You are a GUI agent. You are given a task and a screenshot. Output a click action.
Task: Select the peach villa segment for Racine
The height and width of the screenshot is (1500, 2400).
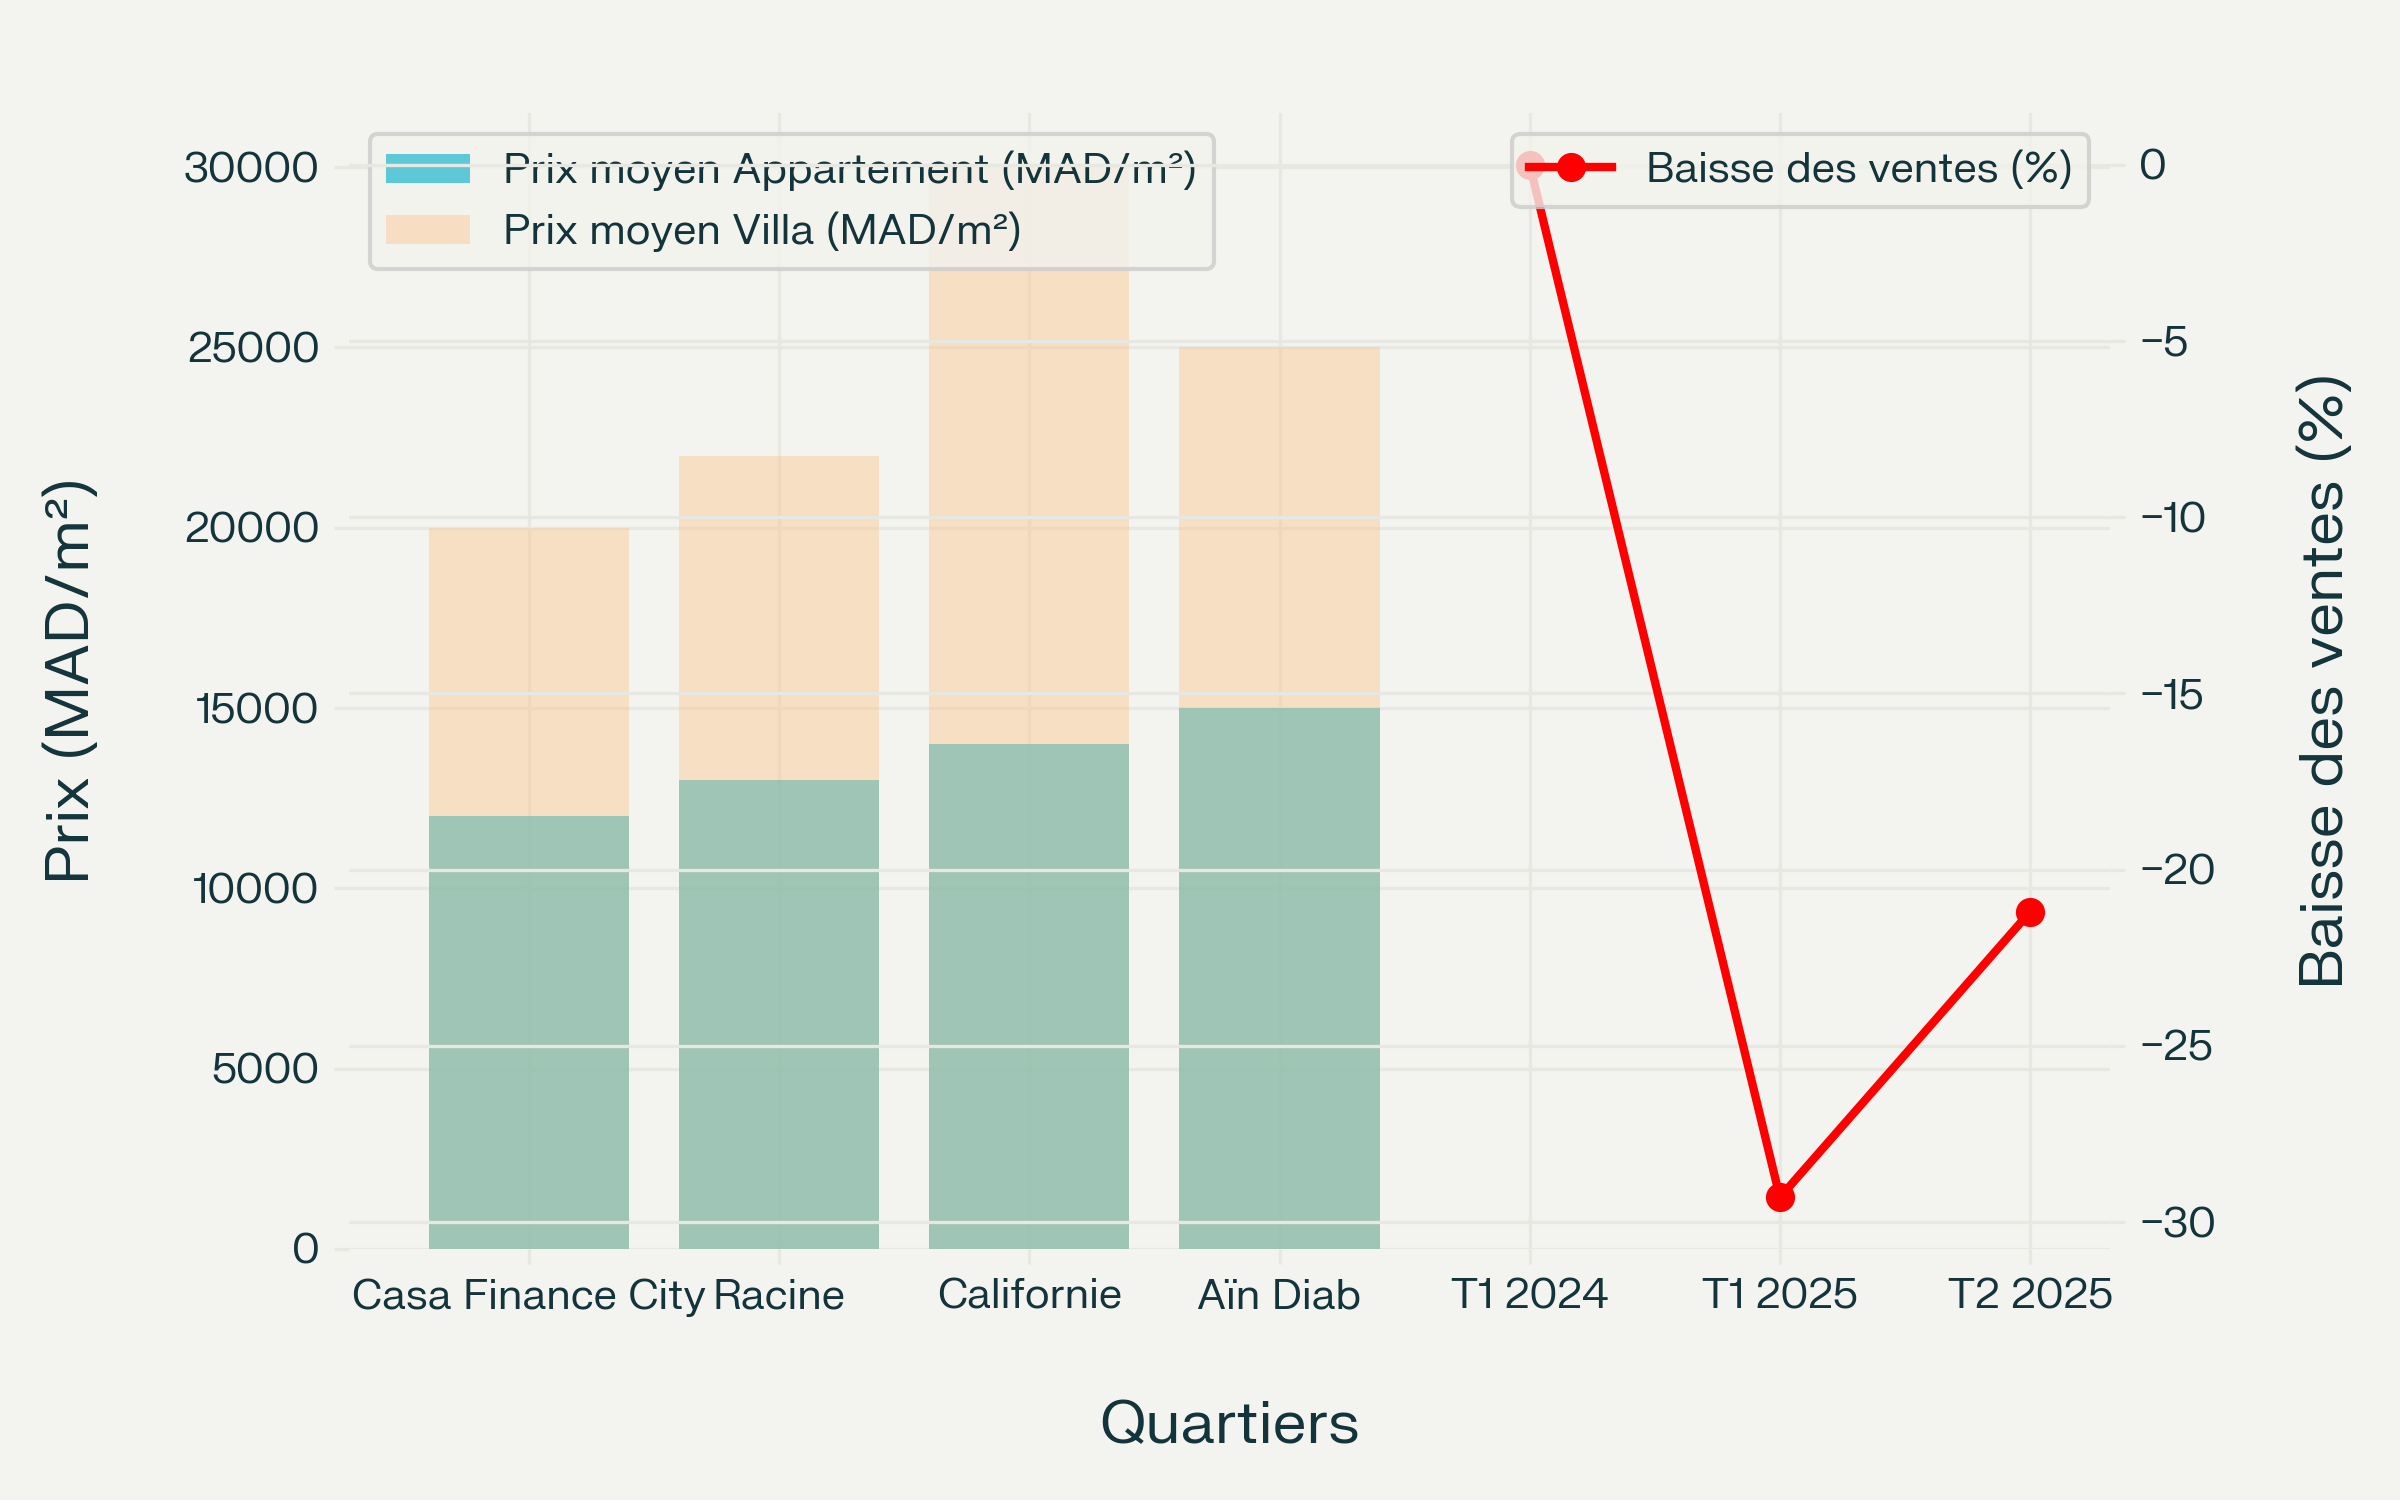(x=779, y=617)
